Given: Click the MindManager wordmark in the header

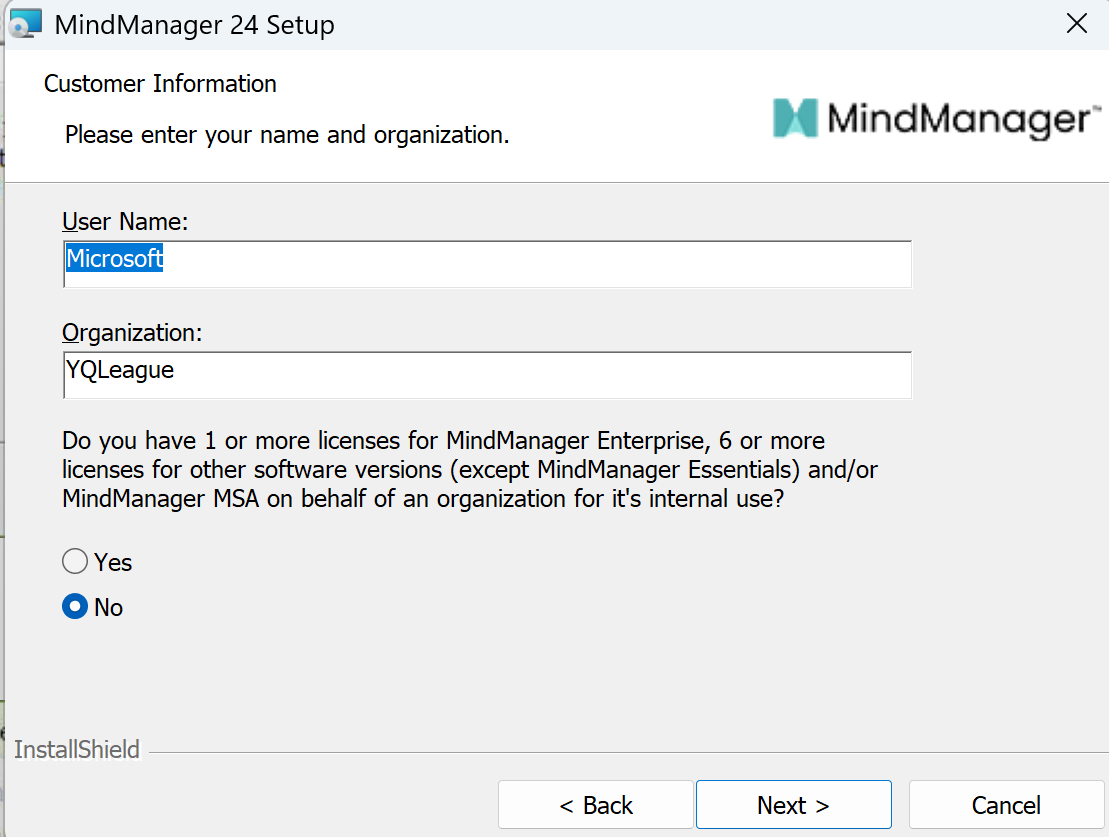Looking at the screenshot, I should click(x=958, y=120).
